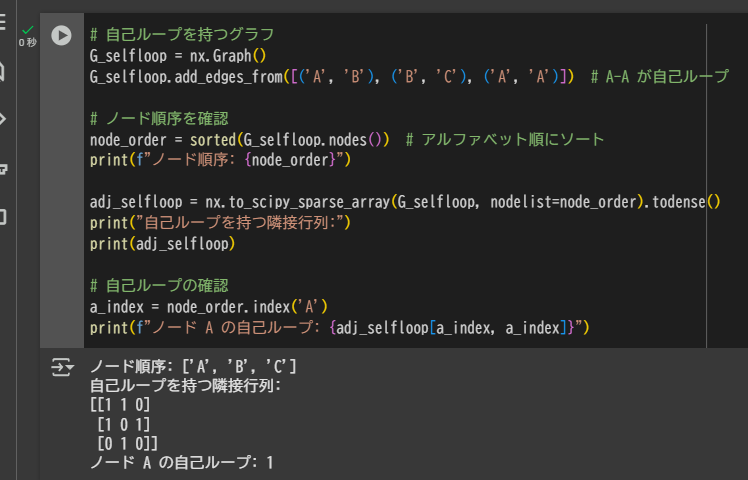The height and width of the screenshot is (480, 748).
Task: Click the output matrix row '[0 1 0]]'
Action: coord(127,443)
